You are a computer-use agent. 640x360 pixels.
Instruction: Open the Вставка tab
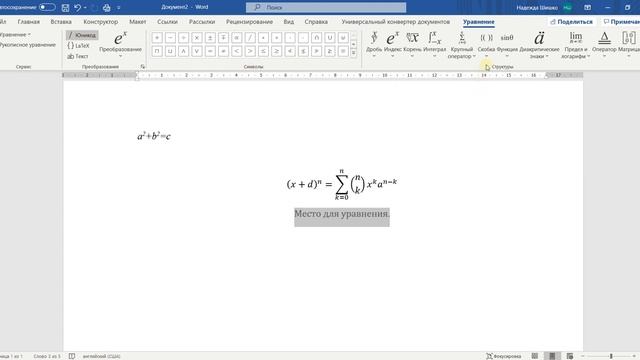coord(61,22)
